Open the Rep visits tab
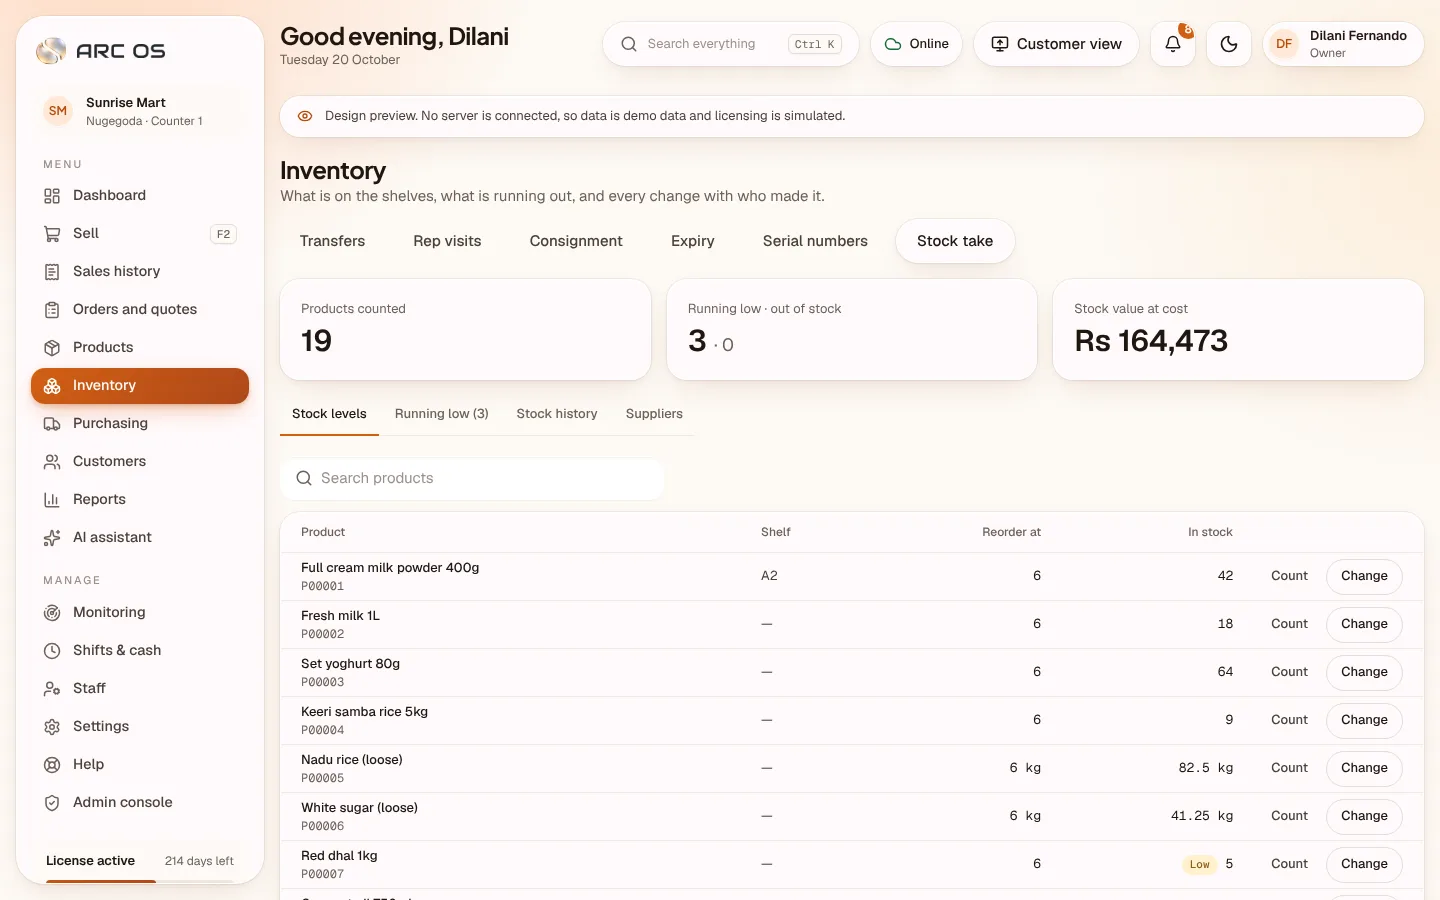The width and height of the screenshot is (1440, 900). tap(447, 241)
